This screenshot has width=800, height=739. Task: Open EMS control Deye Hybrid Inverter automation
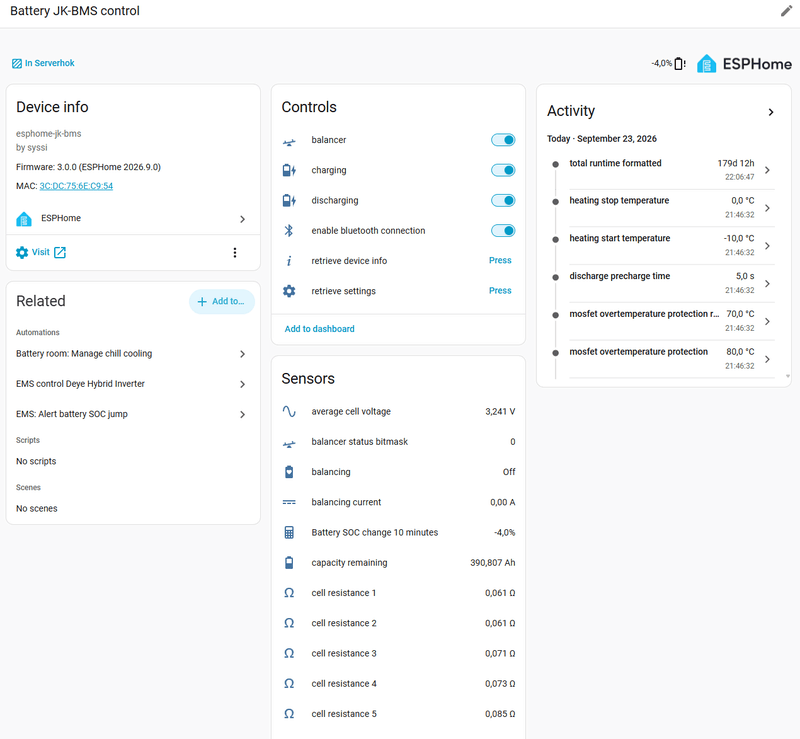(x=131, y=384)
